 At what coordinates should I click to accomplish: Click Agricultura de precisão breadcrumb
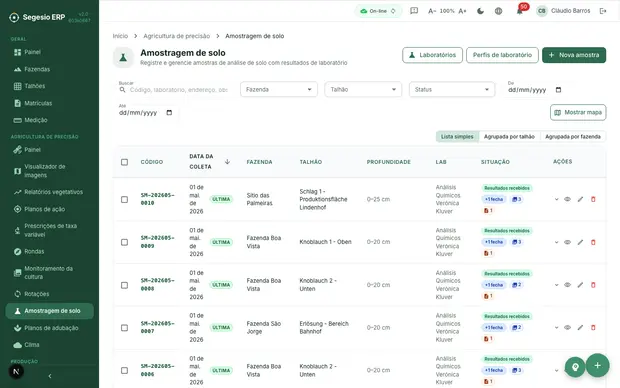(176, 36)
